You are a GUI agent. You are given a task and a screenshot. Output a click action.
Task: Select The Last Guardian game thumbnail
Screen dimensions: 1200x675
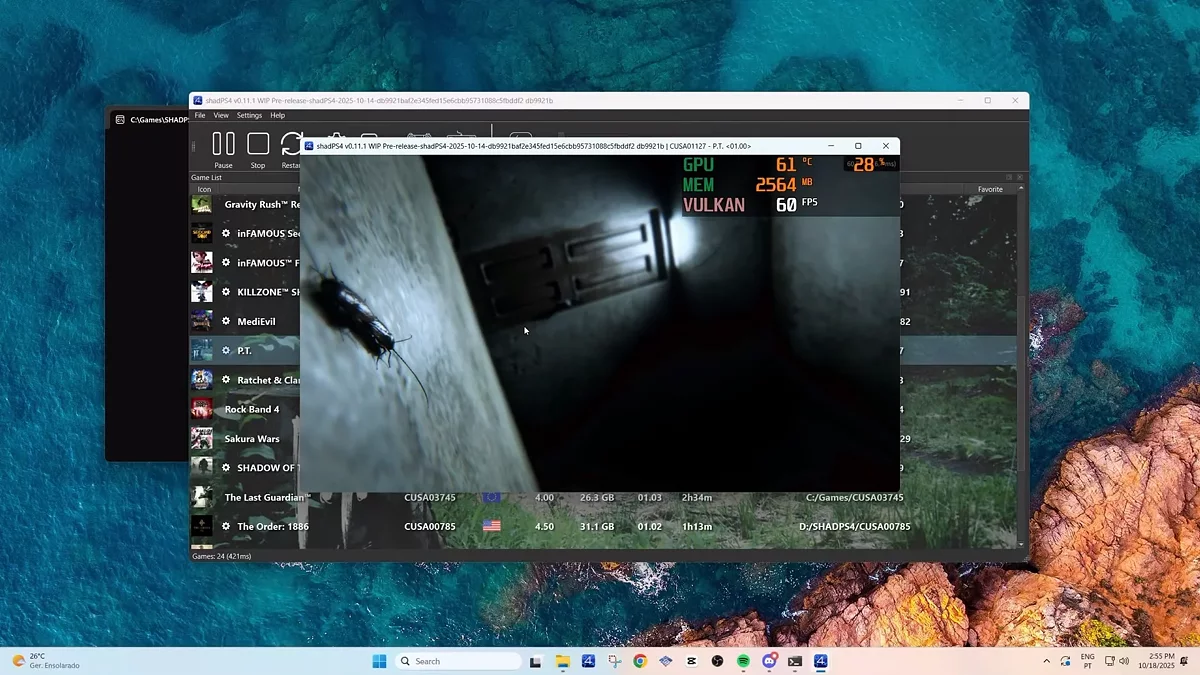pyautogui.click(x=202, y=497)
